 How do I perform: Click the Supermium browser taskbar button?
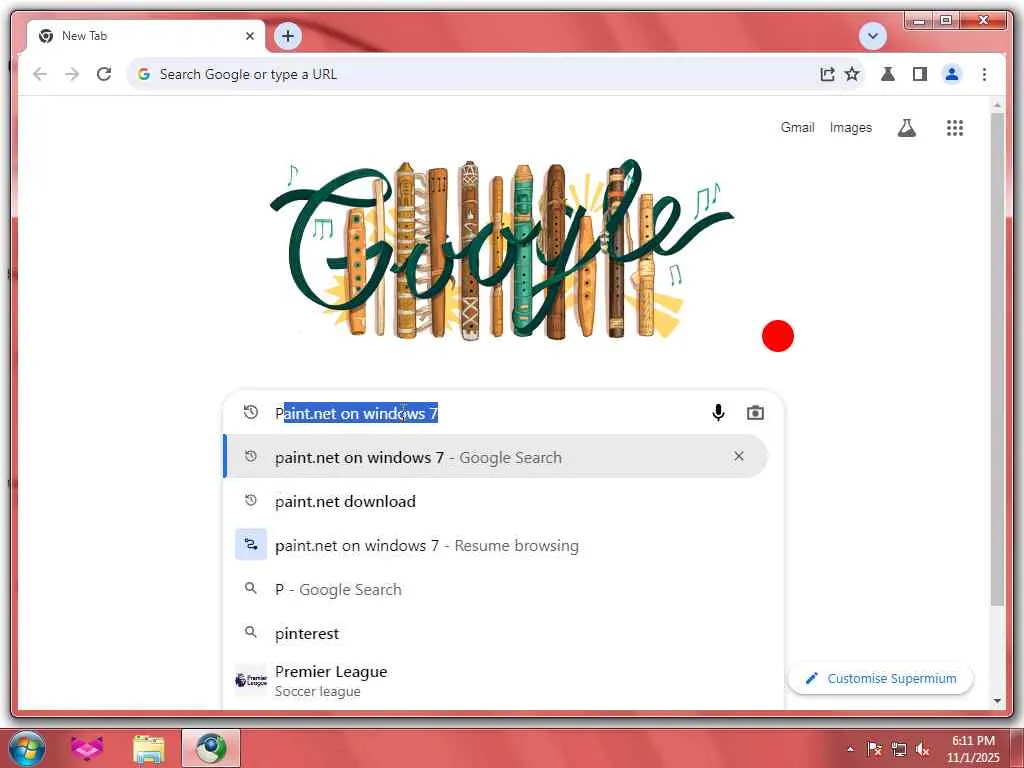coord(211,748)
